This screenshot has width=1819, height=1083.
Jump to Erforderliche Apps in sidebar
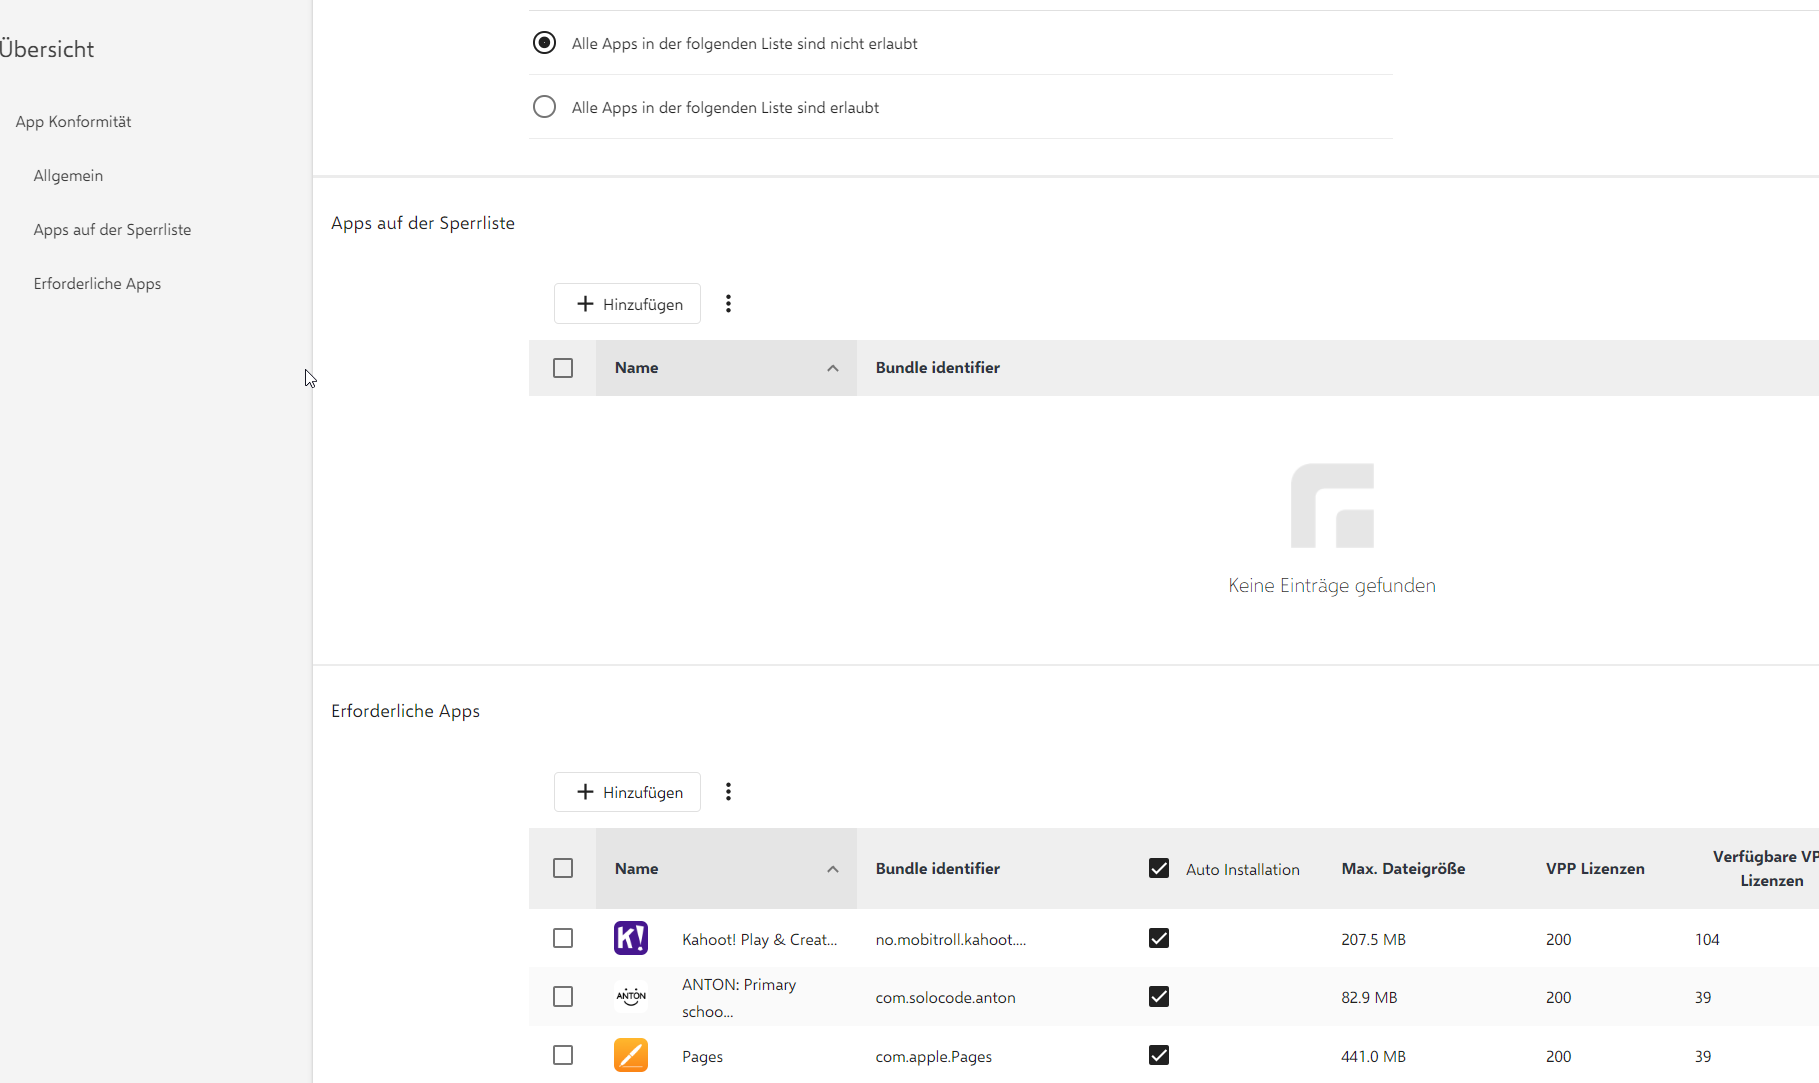point(97,284)
